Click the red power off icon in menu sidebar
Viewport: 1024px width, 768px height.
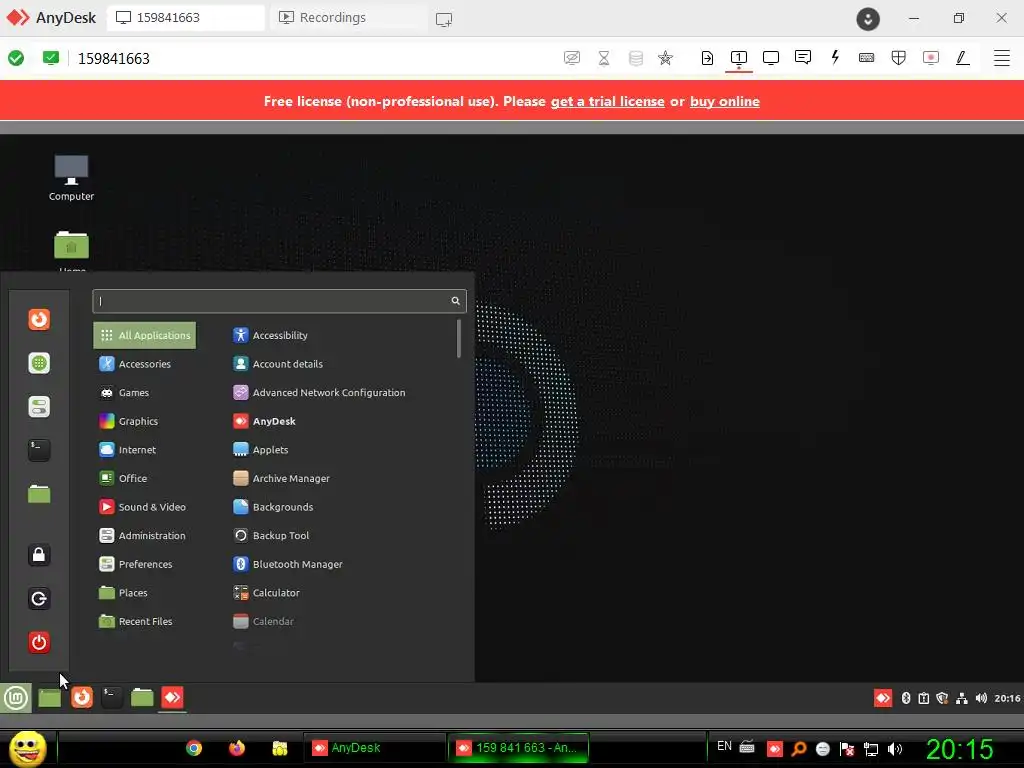pyautogui.click(x=39, y=643)
